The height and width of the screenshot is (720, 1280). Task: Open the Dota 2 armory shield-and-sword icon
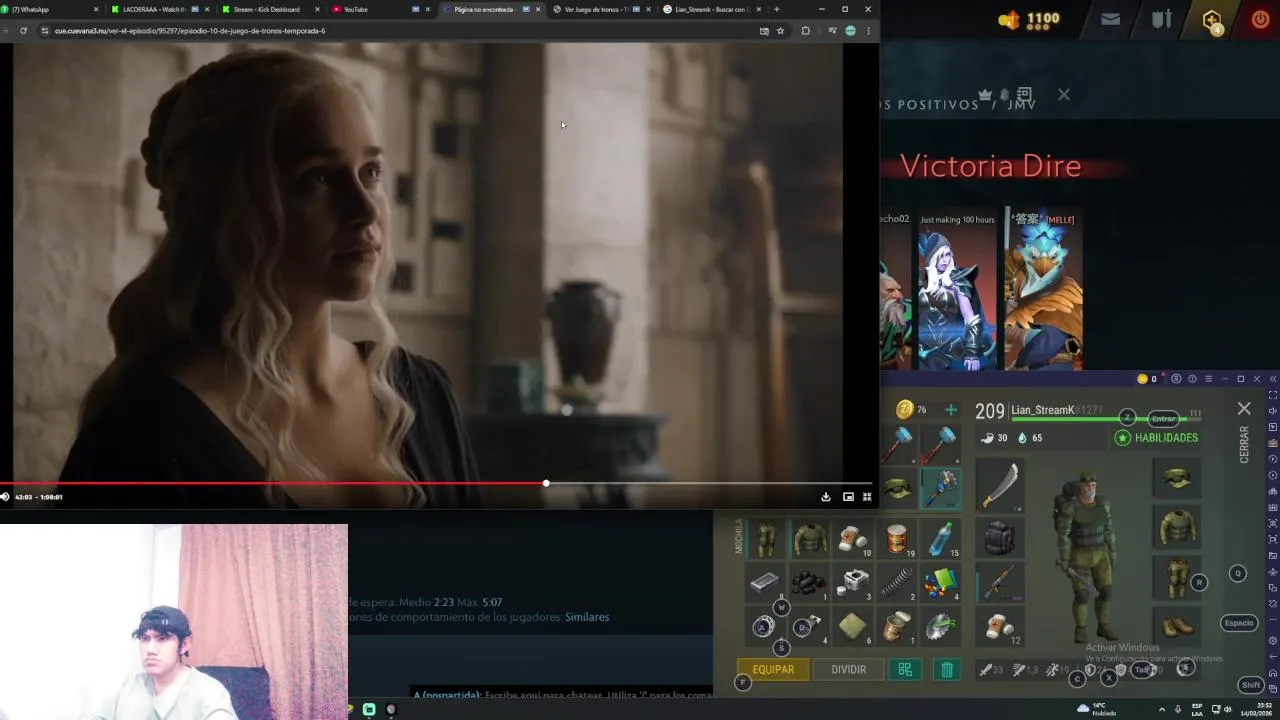1161,19
